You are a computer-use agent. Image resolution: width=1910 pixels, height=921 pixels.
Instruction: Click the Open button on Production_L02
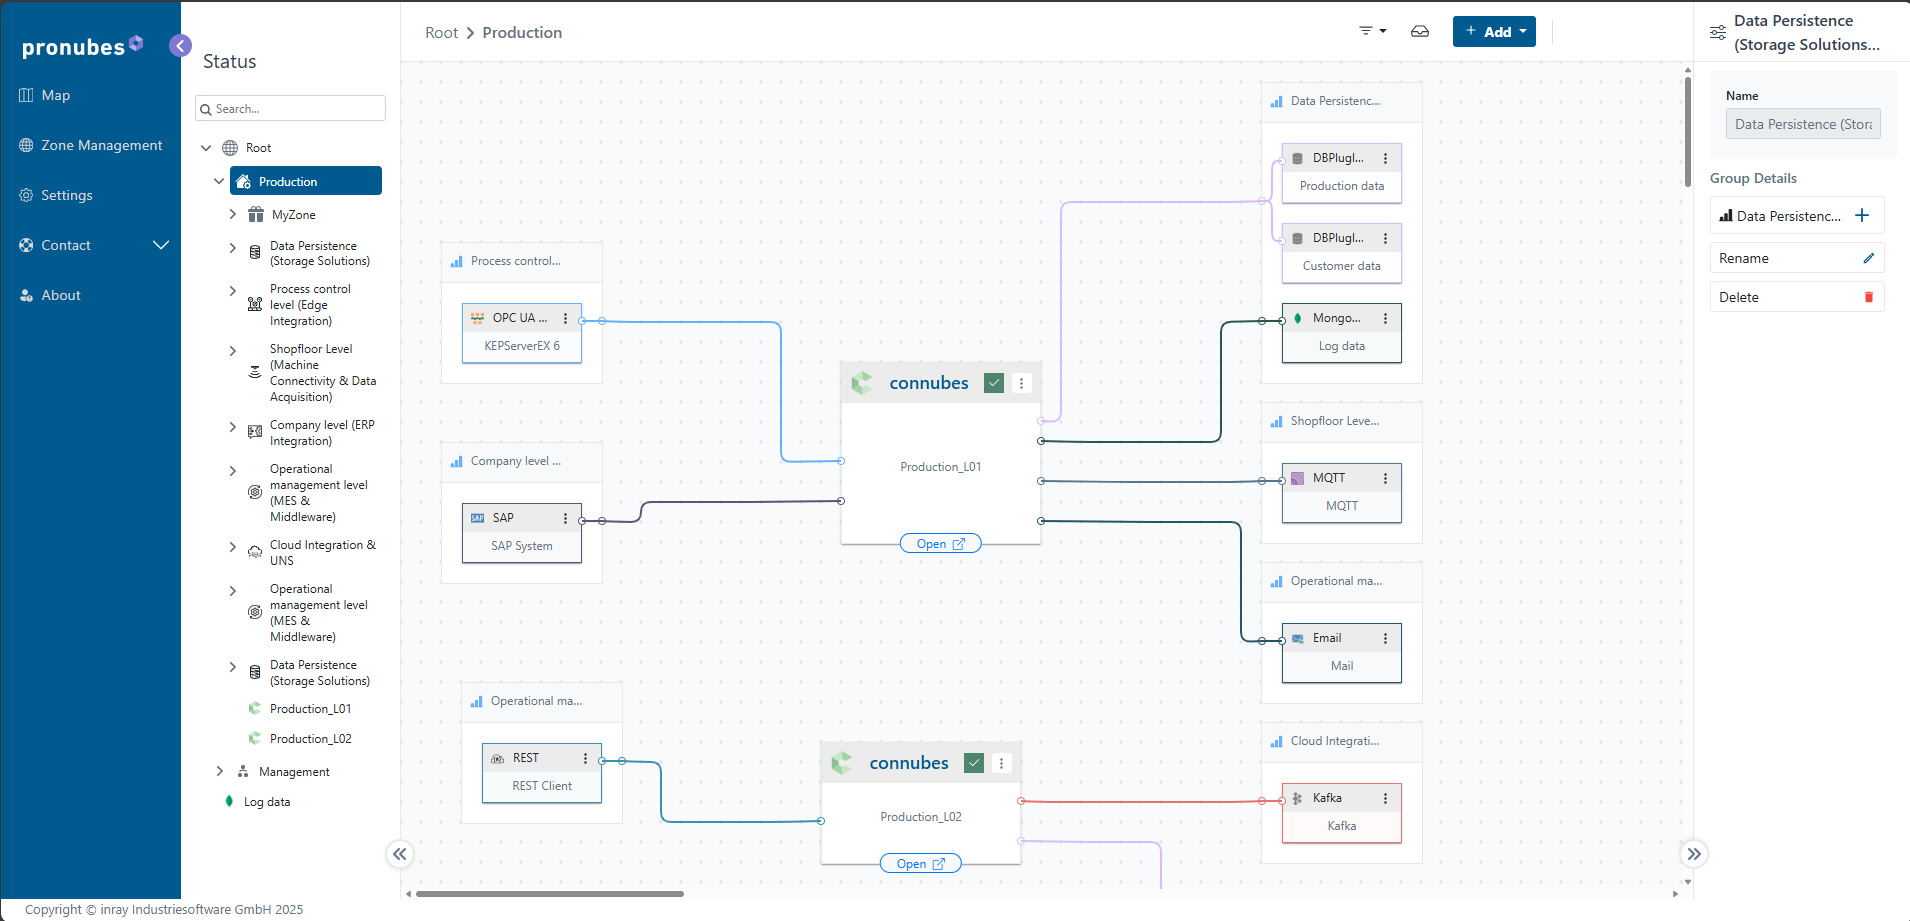click(921, 864)
